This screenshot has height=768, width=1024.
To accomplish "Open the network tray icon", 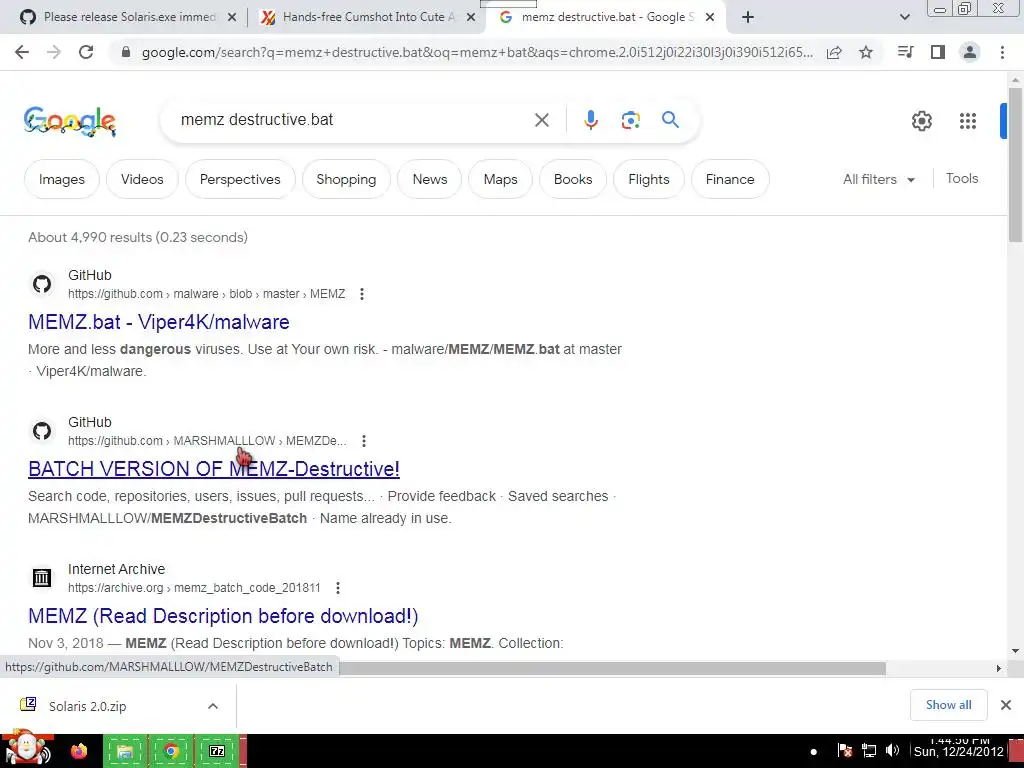I will (x=869, y=751).
